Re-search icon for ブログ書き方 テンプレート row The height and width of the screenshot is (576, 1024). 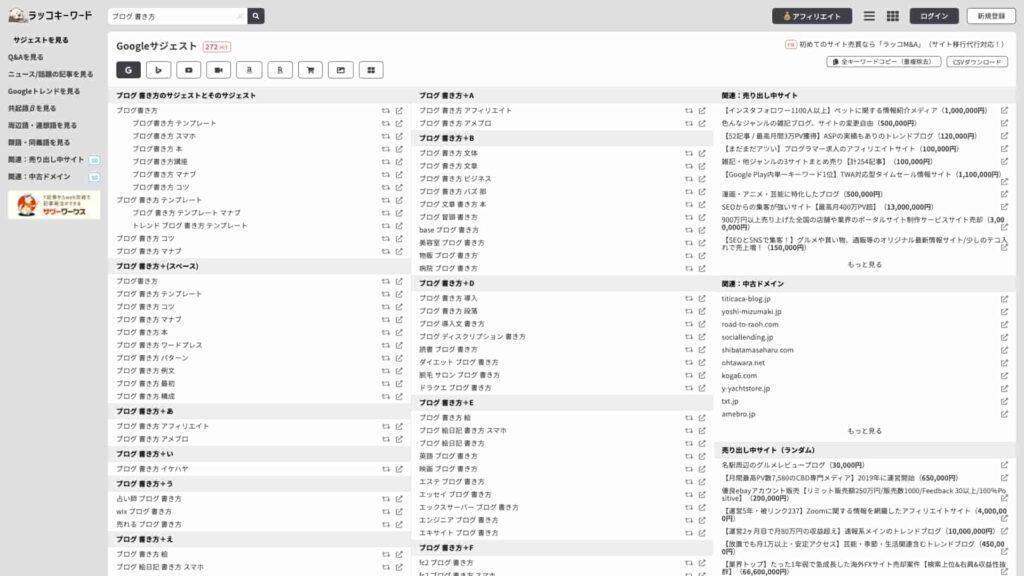pos(386,123)
